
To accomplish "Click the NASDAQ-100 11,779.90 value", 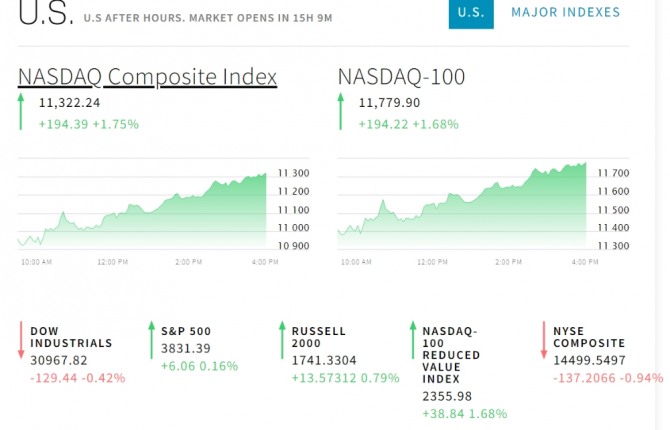I will pyautogui.click(x=389, y=102).
